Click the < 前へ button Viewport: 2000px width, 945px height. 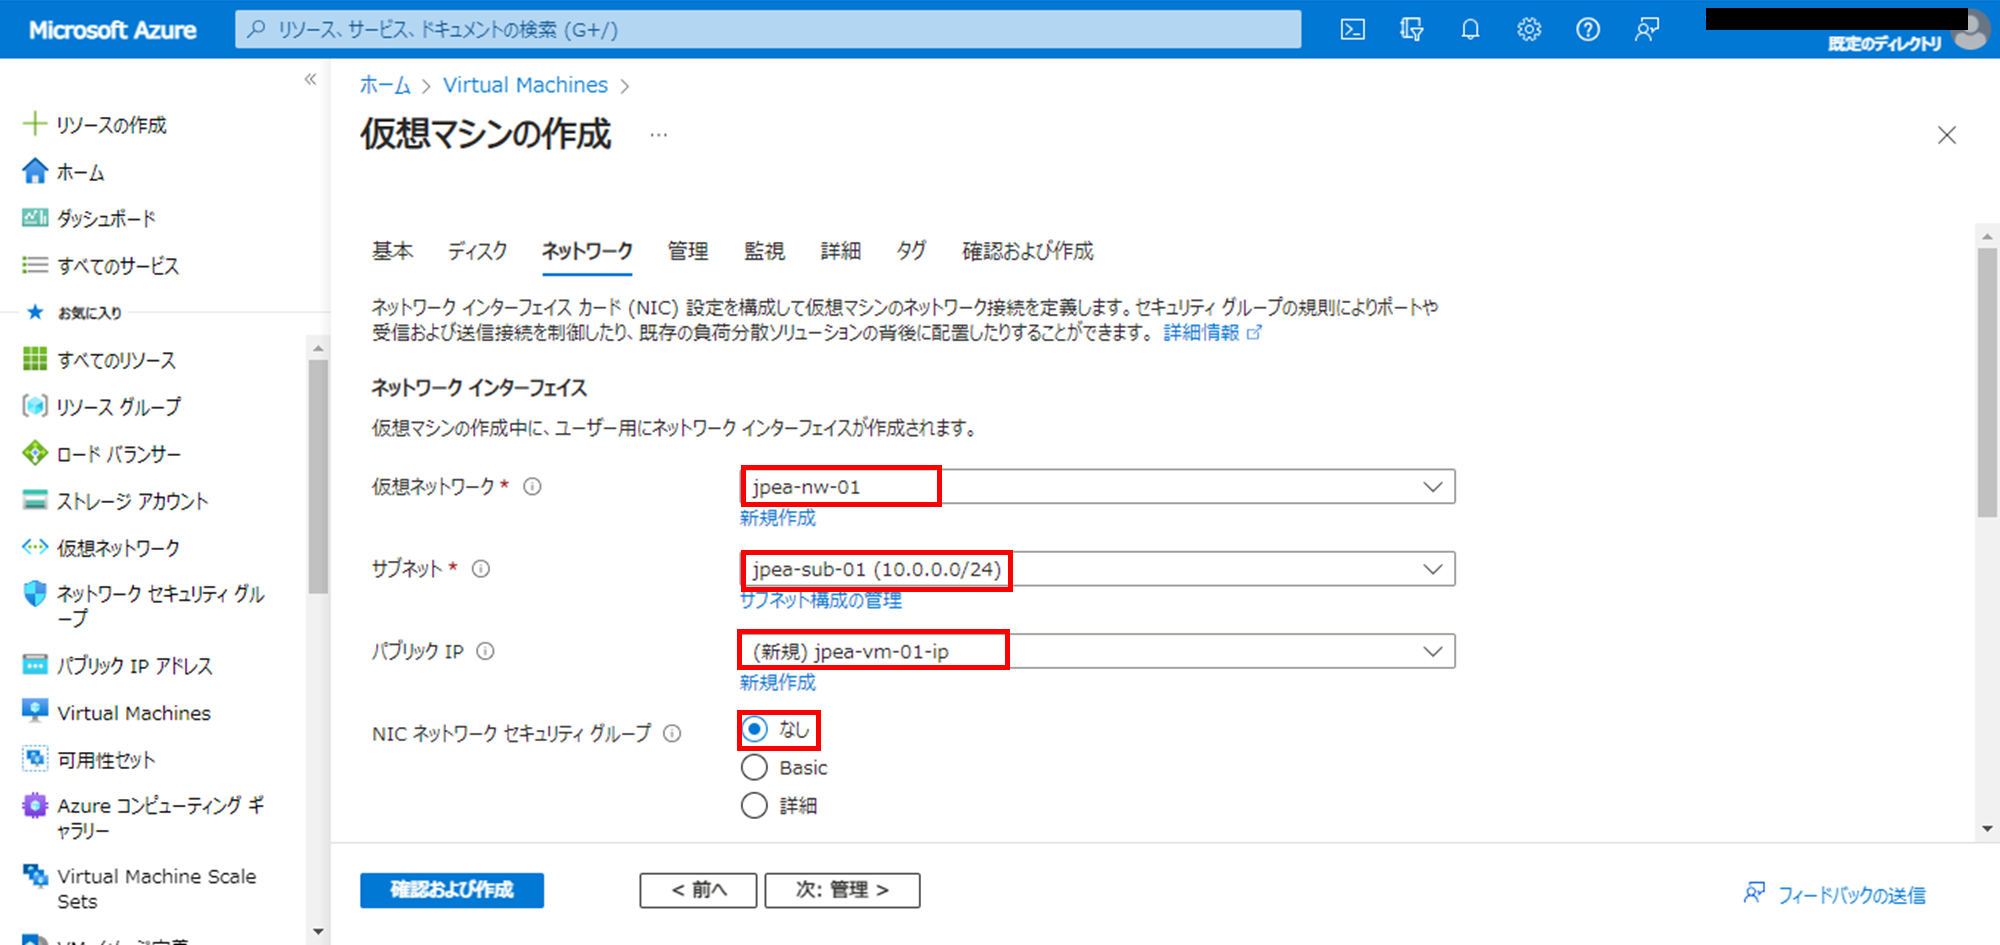pyautogui.click(x=698, y=890)
